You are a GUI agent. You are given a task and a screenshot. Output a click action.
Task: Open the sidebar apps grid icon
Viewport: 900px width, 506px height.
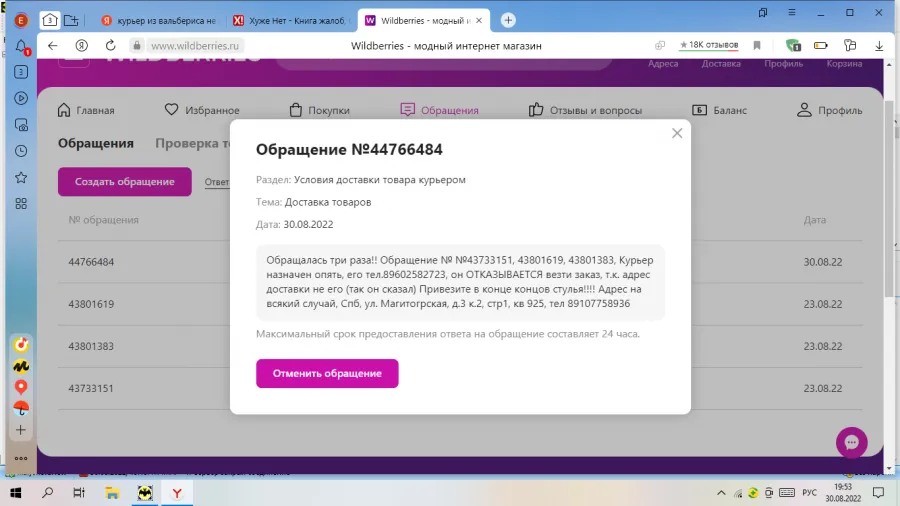pyautogui.click(x=21, y=204)
